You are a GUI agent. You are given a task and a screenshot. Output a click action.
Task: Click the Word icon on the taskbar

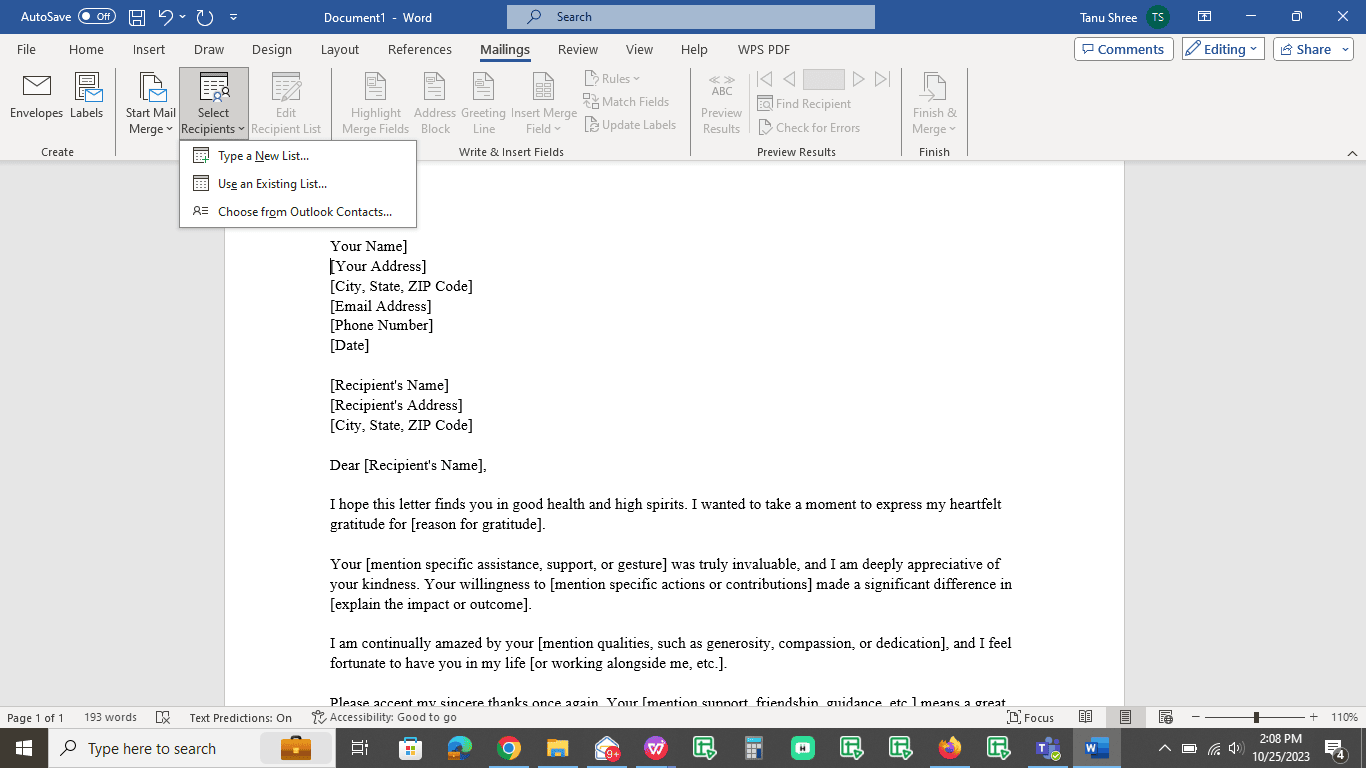click(x=1095, y=747)
